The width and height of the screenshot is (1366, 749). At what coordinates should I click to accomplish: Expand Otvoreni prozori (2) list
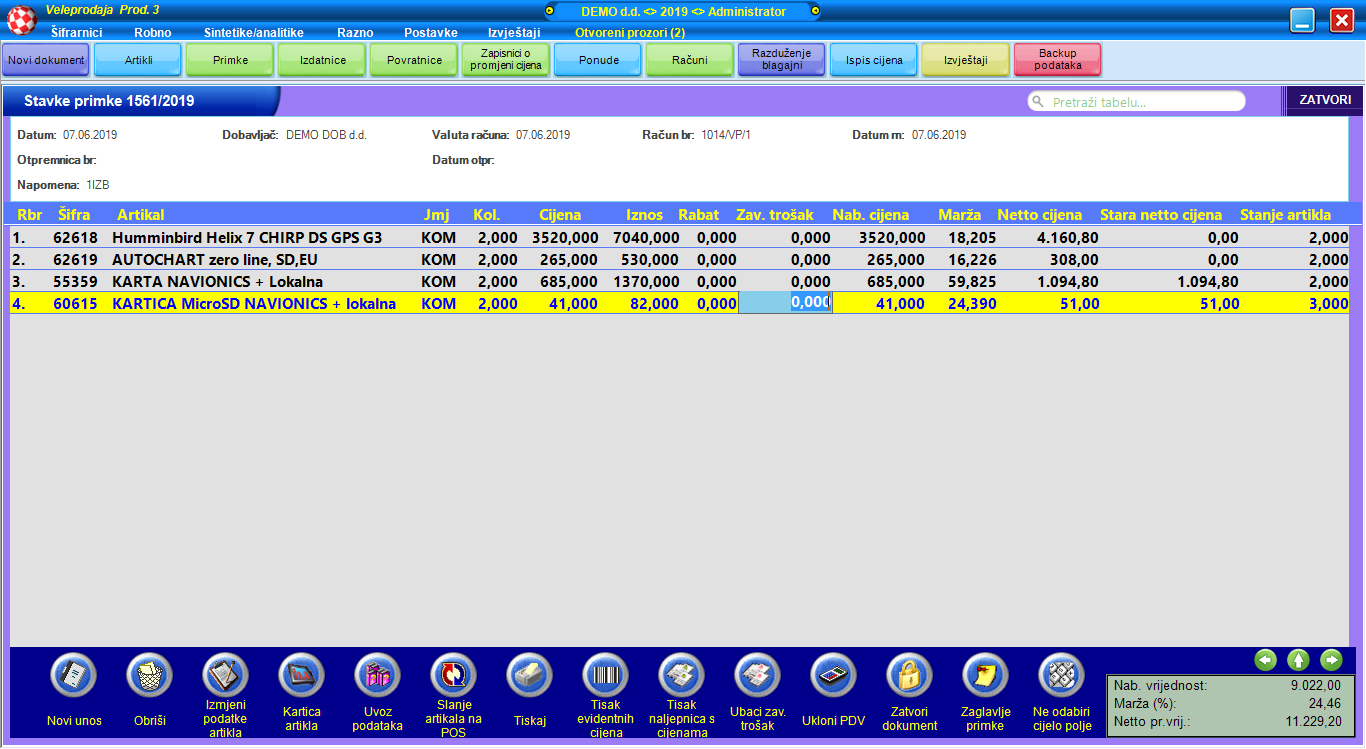point(629,32)
